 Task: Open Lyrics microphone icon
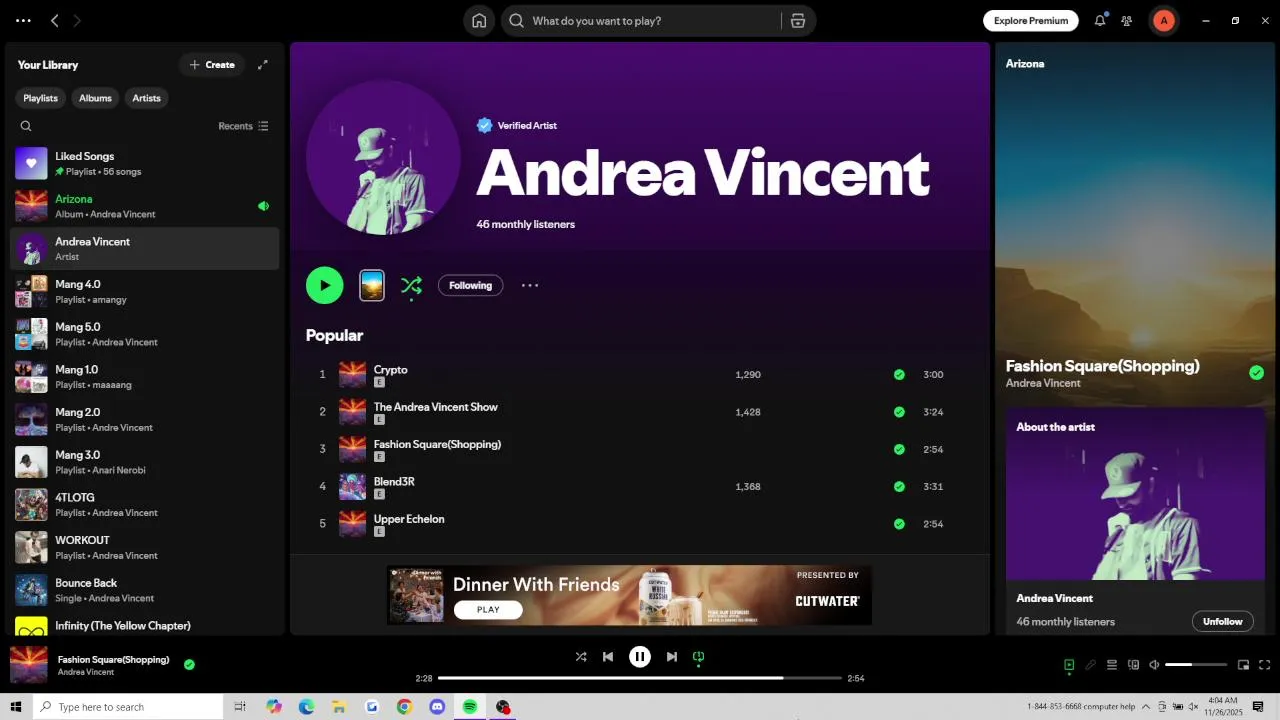pos(1090,665)
